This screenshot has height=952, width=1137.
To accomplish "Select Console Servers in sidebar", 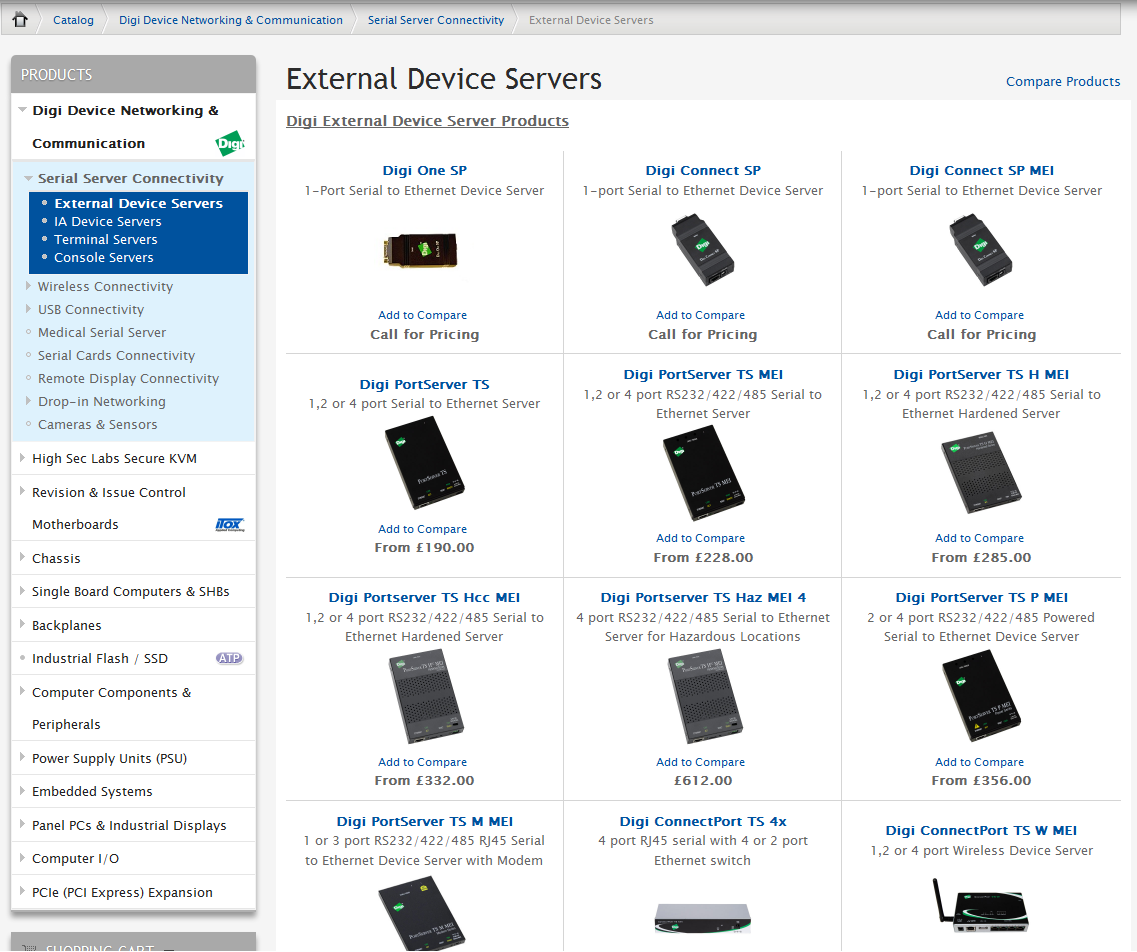I will click(x=104, y=258).
